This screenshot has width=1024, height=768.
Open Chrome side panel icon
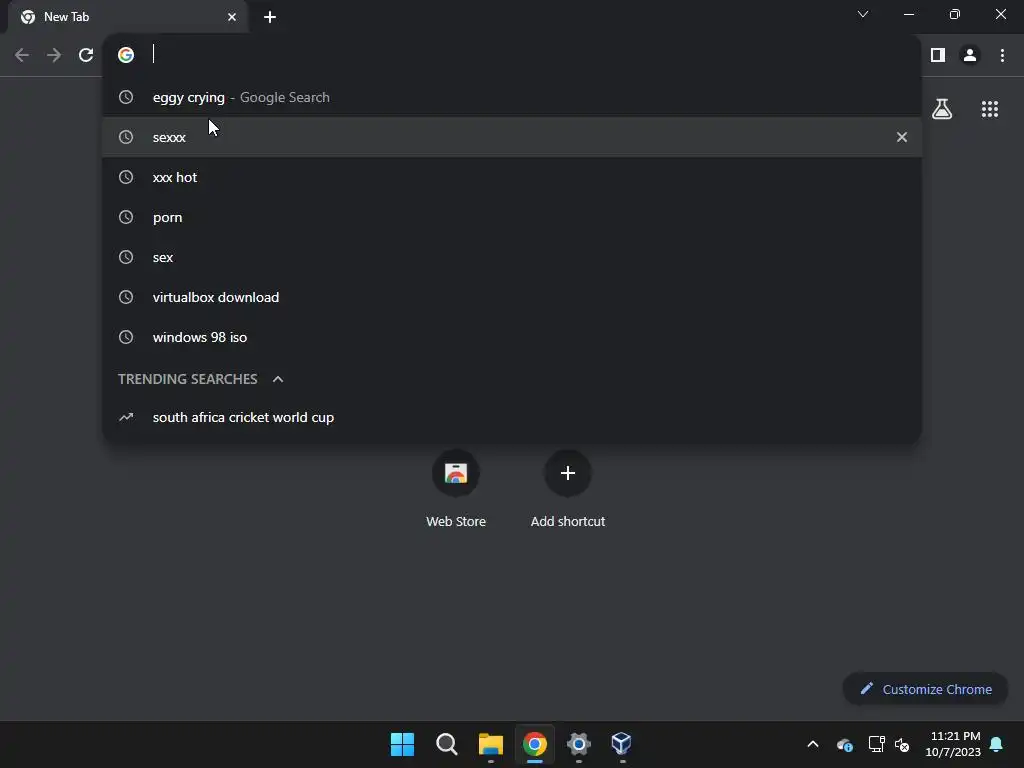pos(938,55)
